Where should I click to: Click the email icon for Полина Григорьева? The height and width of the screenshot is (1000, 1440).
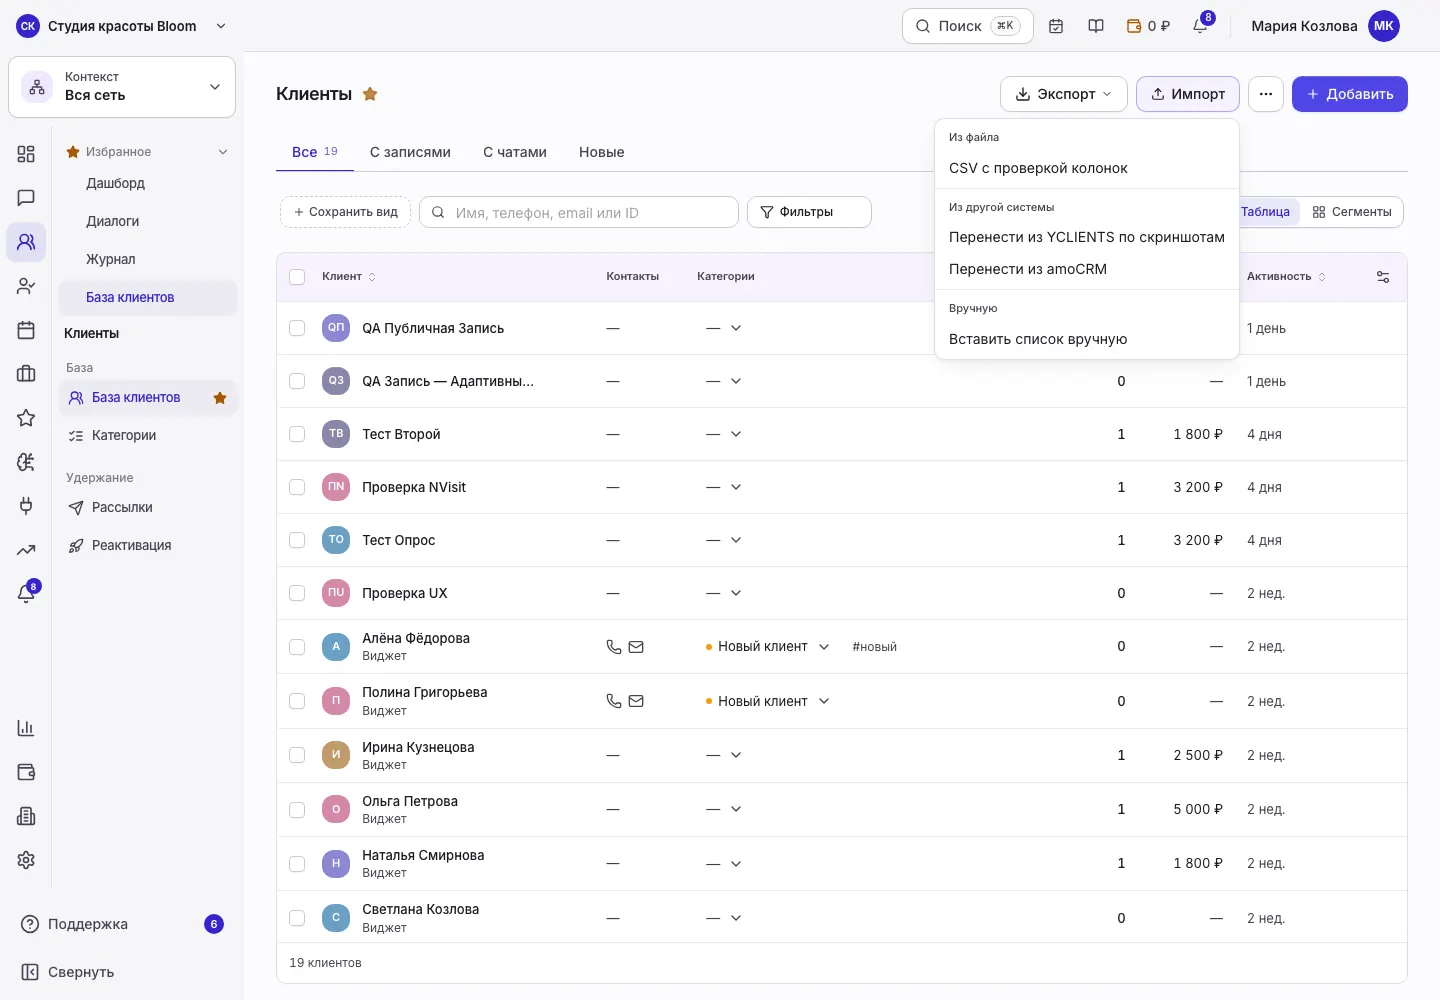[x=636, y=701]
